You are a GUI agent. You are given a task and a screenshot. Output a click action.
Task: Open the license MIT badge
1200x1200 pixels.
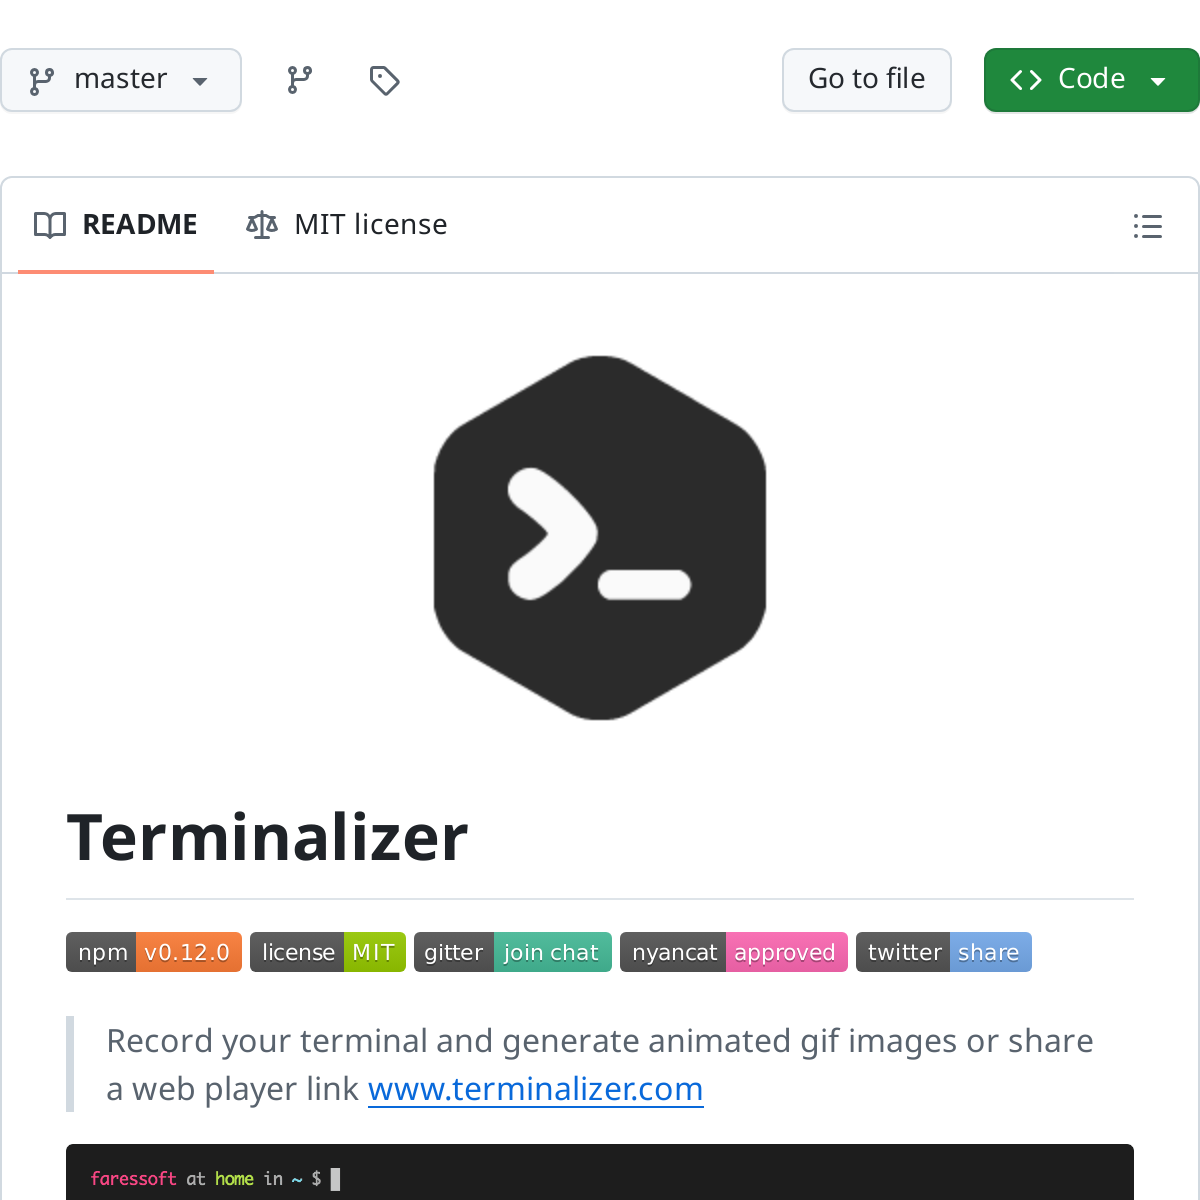(x=328, y=952)
